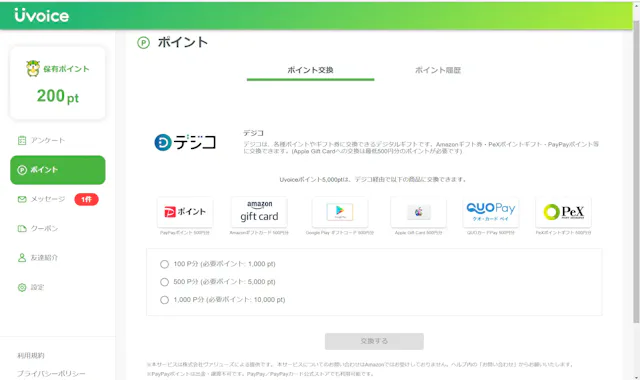This screenshot has width=640, height=380.
Task: Switch to the ポイント履歴 tab
Action: (438, 70)
